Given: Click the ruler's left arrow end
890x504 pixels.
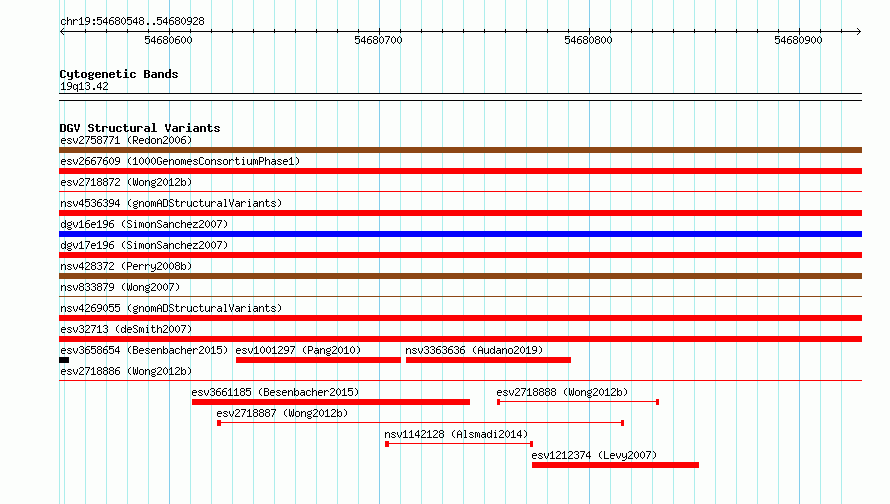Looking at the screenshot, I should (x=62, y=31).
